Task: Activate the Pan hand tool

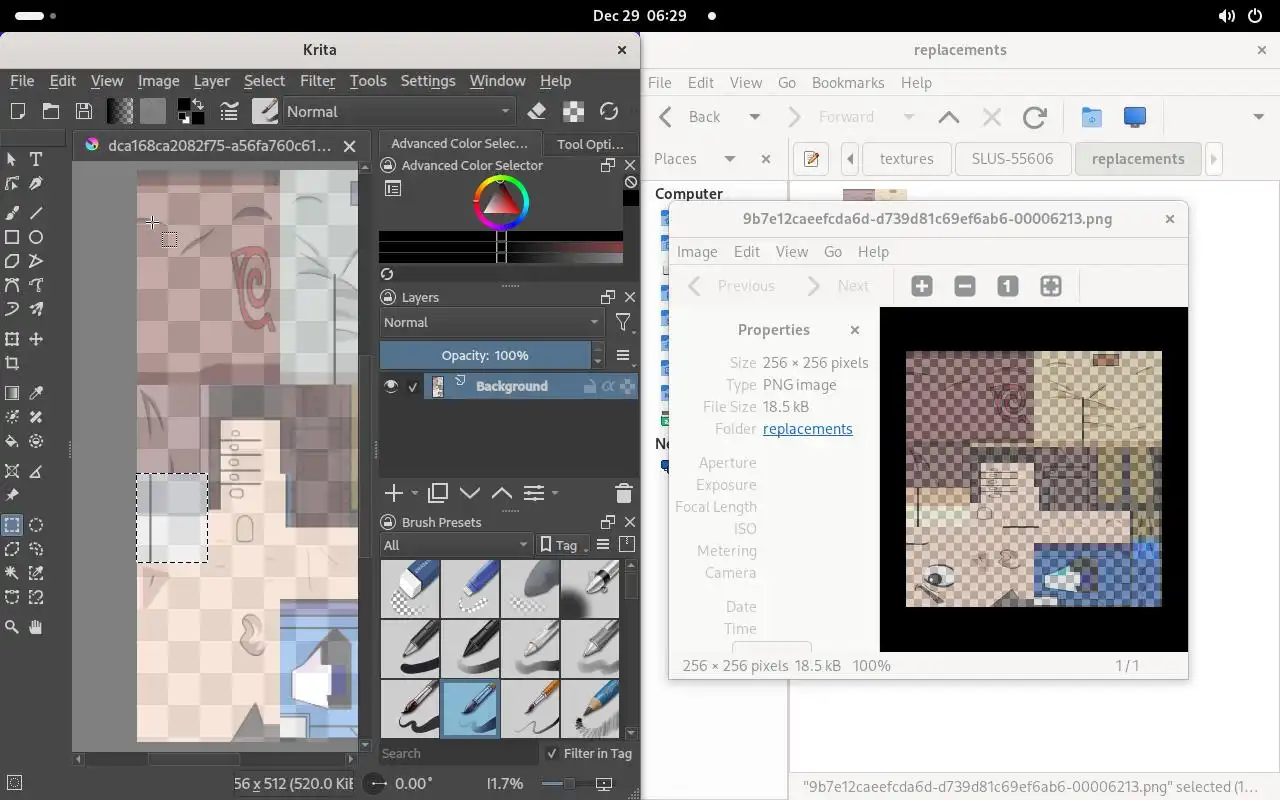Action: (x=36, y=627)
